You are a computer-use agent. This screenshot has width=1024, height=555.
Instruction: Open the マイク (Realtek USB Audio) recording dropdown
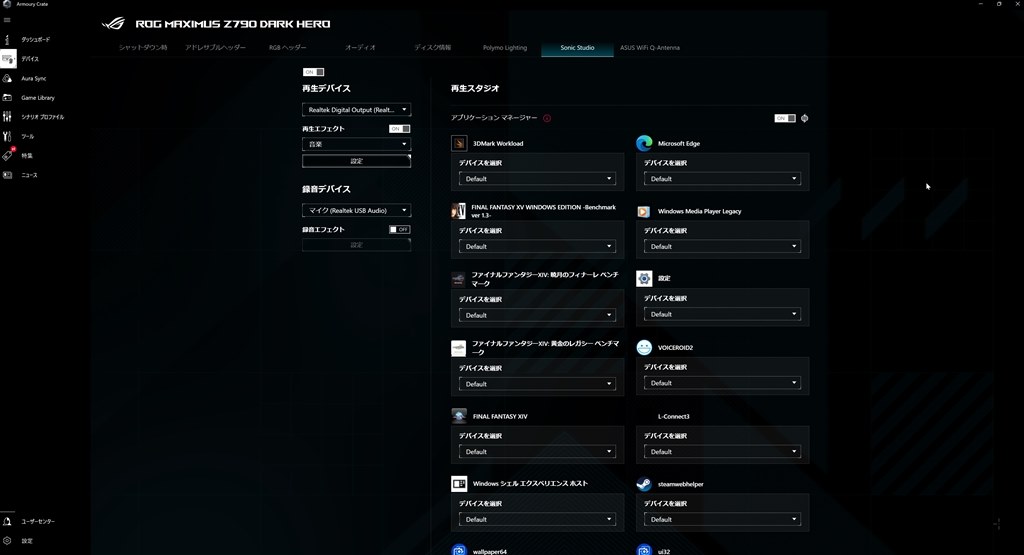pos(357,210)
